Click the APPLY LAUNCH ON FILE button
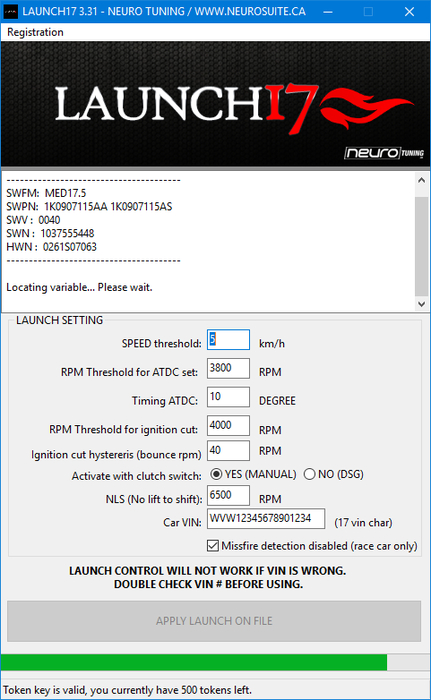Viewport: 431px width, 700px height. tap(214, 621)
